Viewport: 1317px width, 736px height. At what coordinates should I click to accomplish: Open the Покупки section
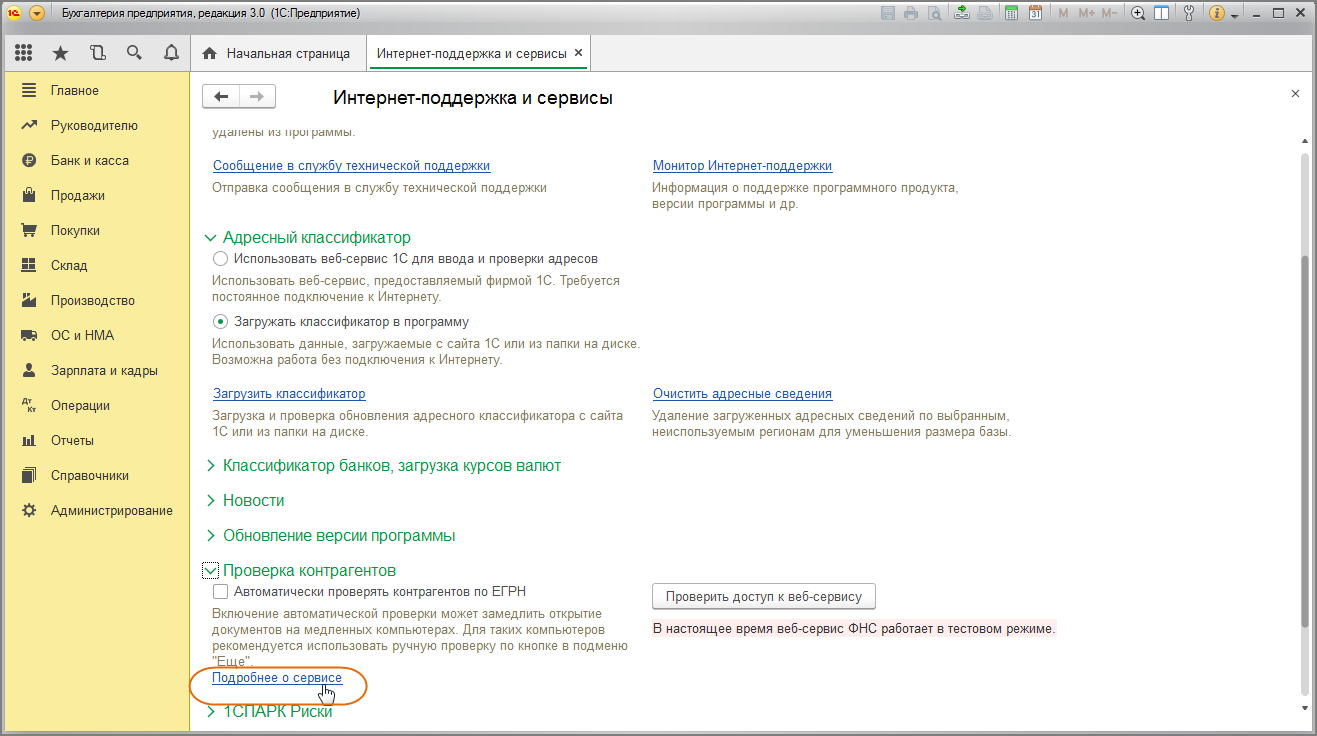coord(75,230)
